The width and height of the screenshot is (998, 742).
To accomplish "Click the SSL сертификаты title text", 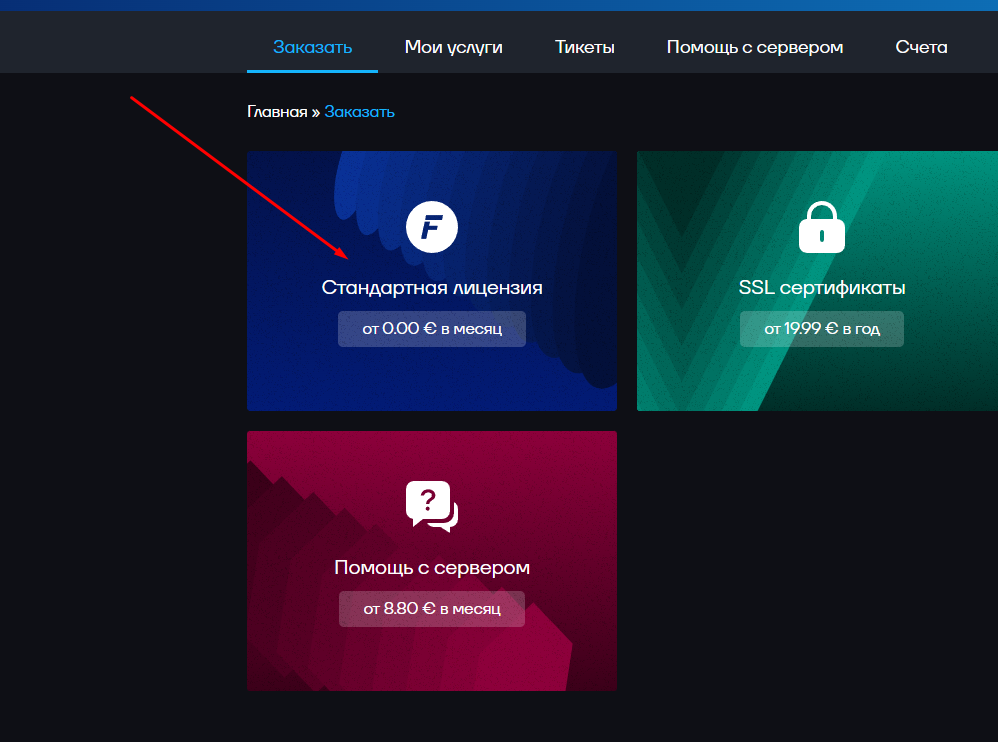I will click(x=821, y=287).
